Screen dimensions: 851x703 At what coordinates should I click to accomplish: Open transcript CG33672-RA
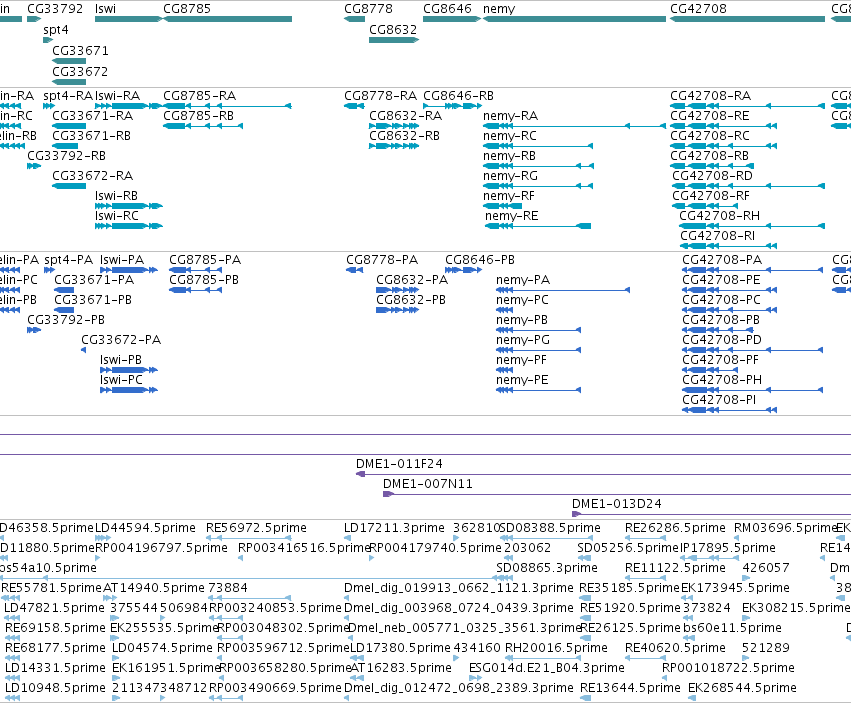[x=69, y=186]
